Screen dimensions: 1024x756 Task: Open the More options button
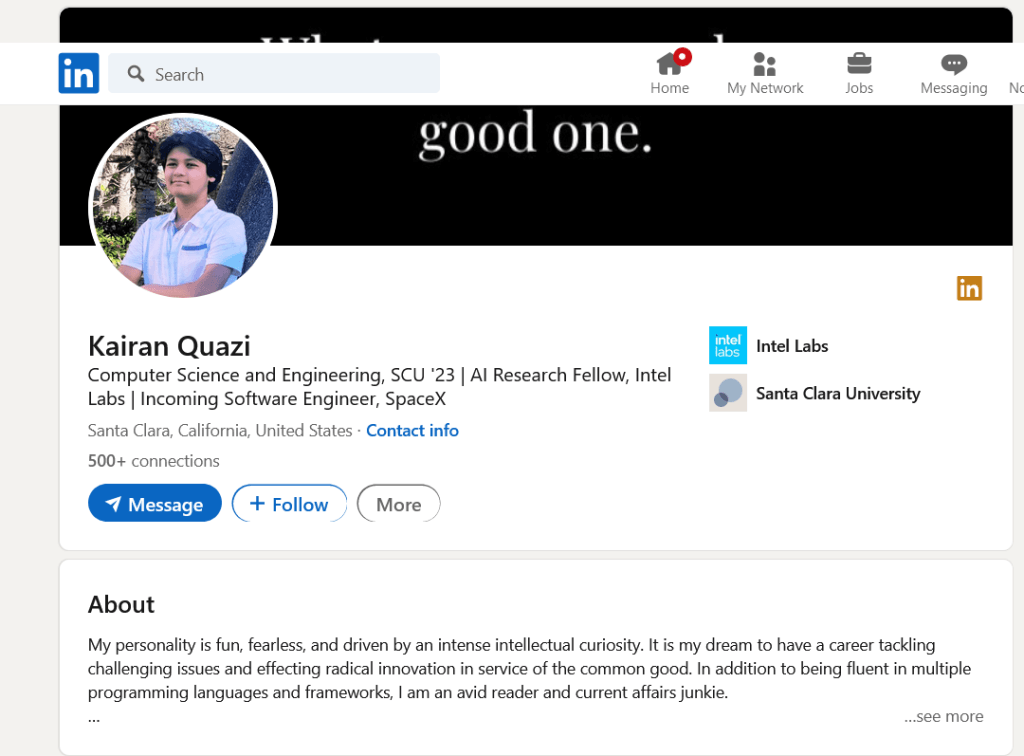point(398,503)
